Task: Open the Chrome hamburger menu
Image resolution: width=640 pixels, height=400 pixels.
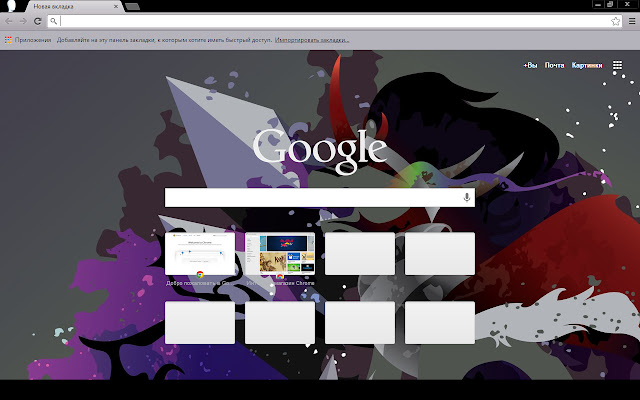Action: point(631,21)
